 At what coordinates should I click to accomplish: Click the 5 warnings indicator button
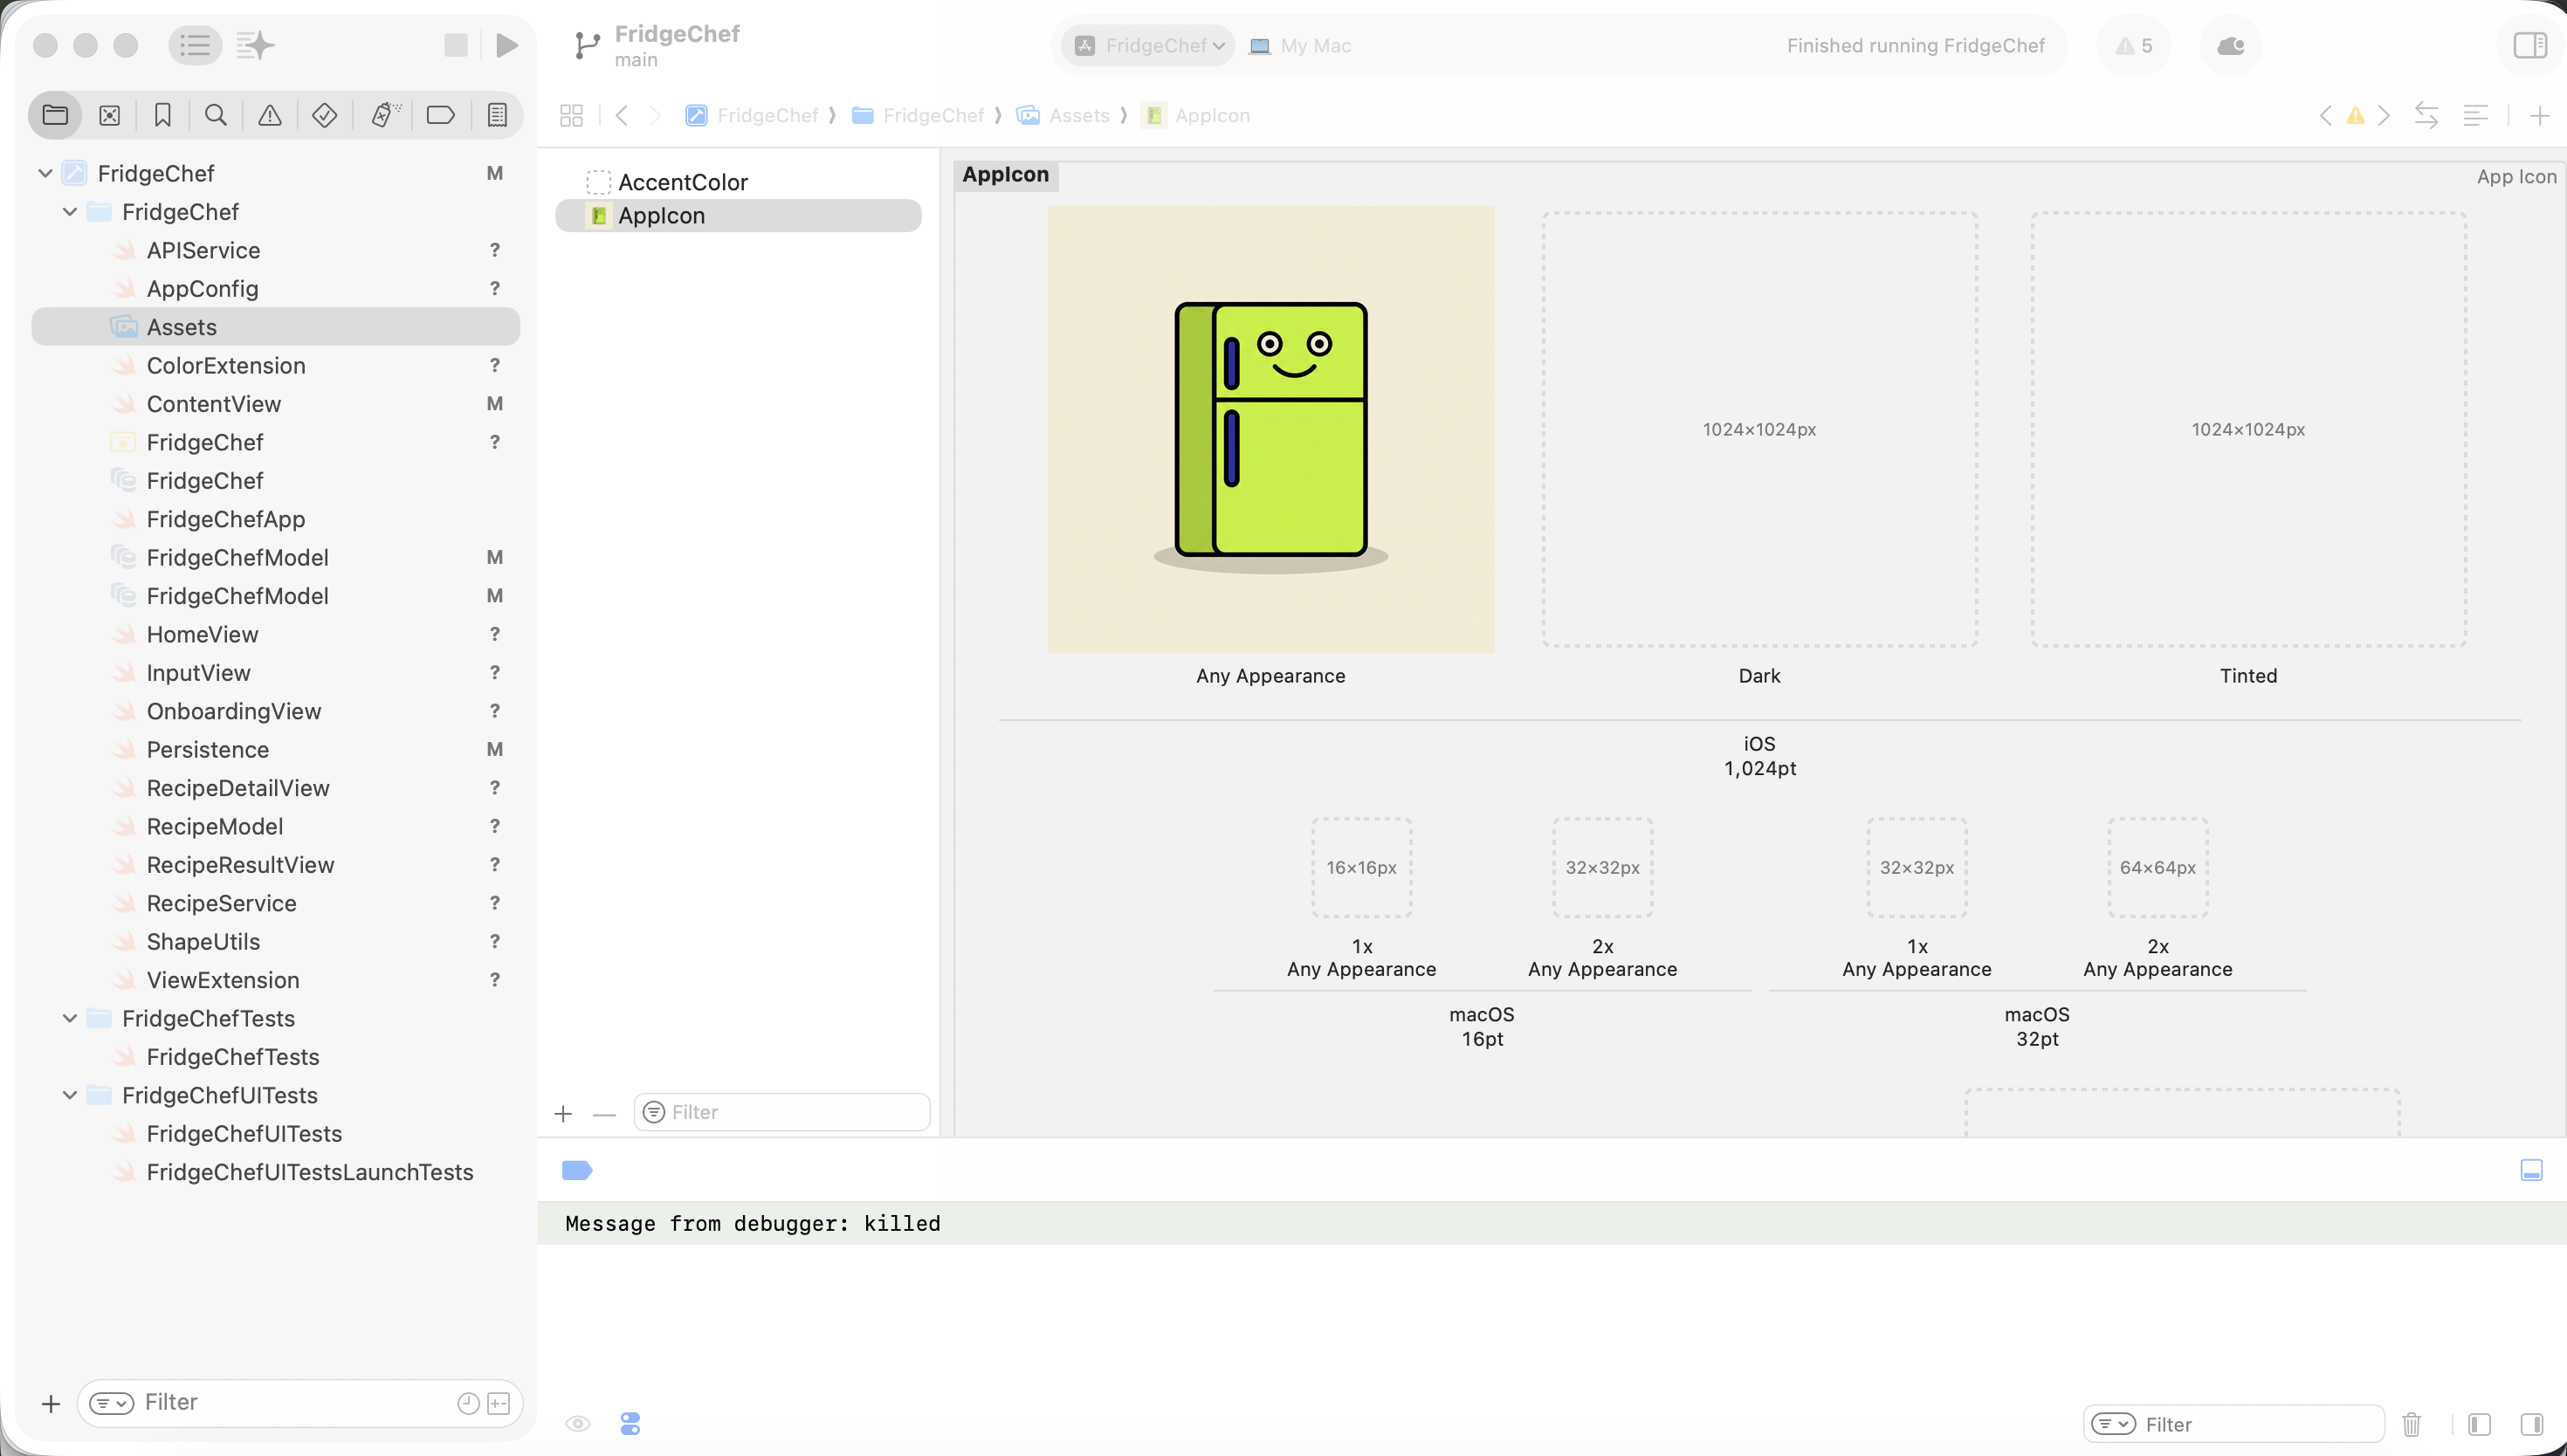click(x=2133, y=45)
